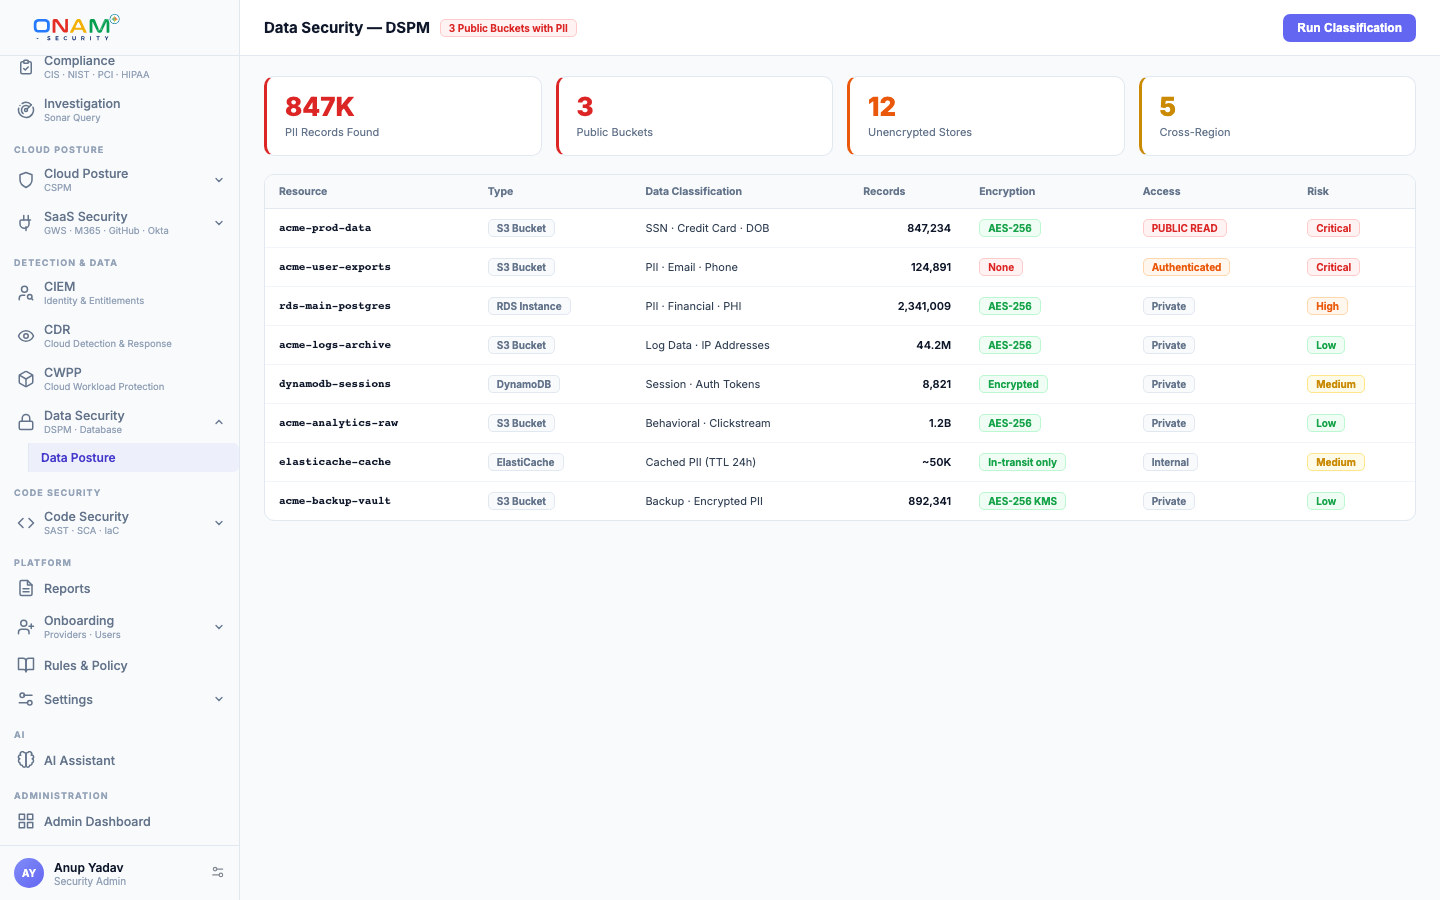Click the ONAM Security logo
1440x900 pixels.
tap(77, 27)
